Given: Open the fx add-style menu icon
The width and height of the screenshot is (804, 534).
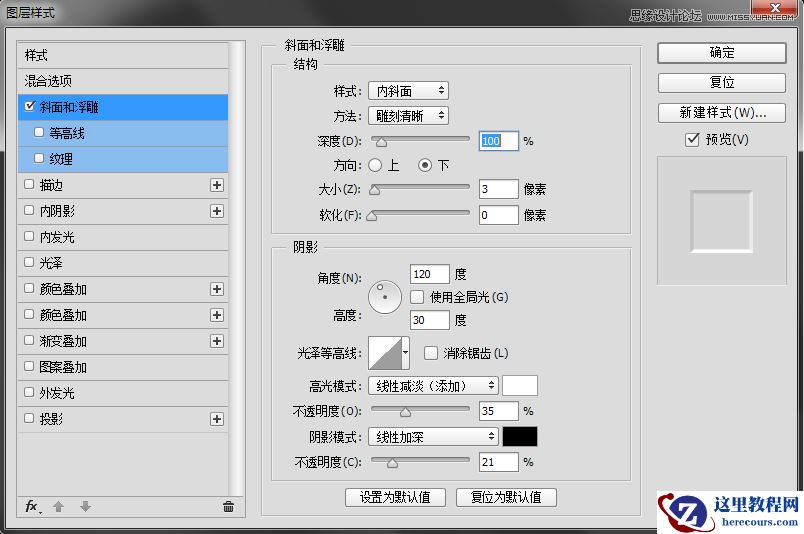Looking at the screenshot, I should [33, 507].
